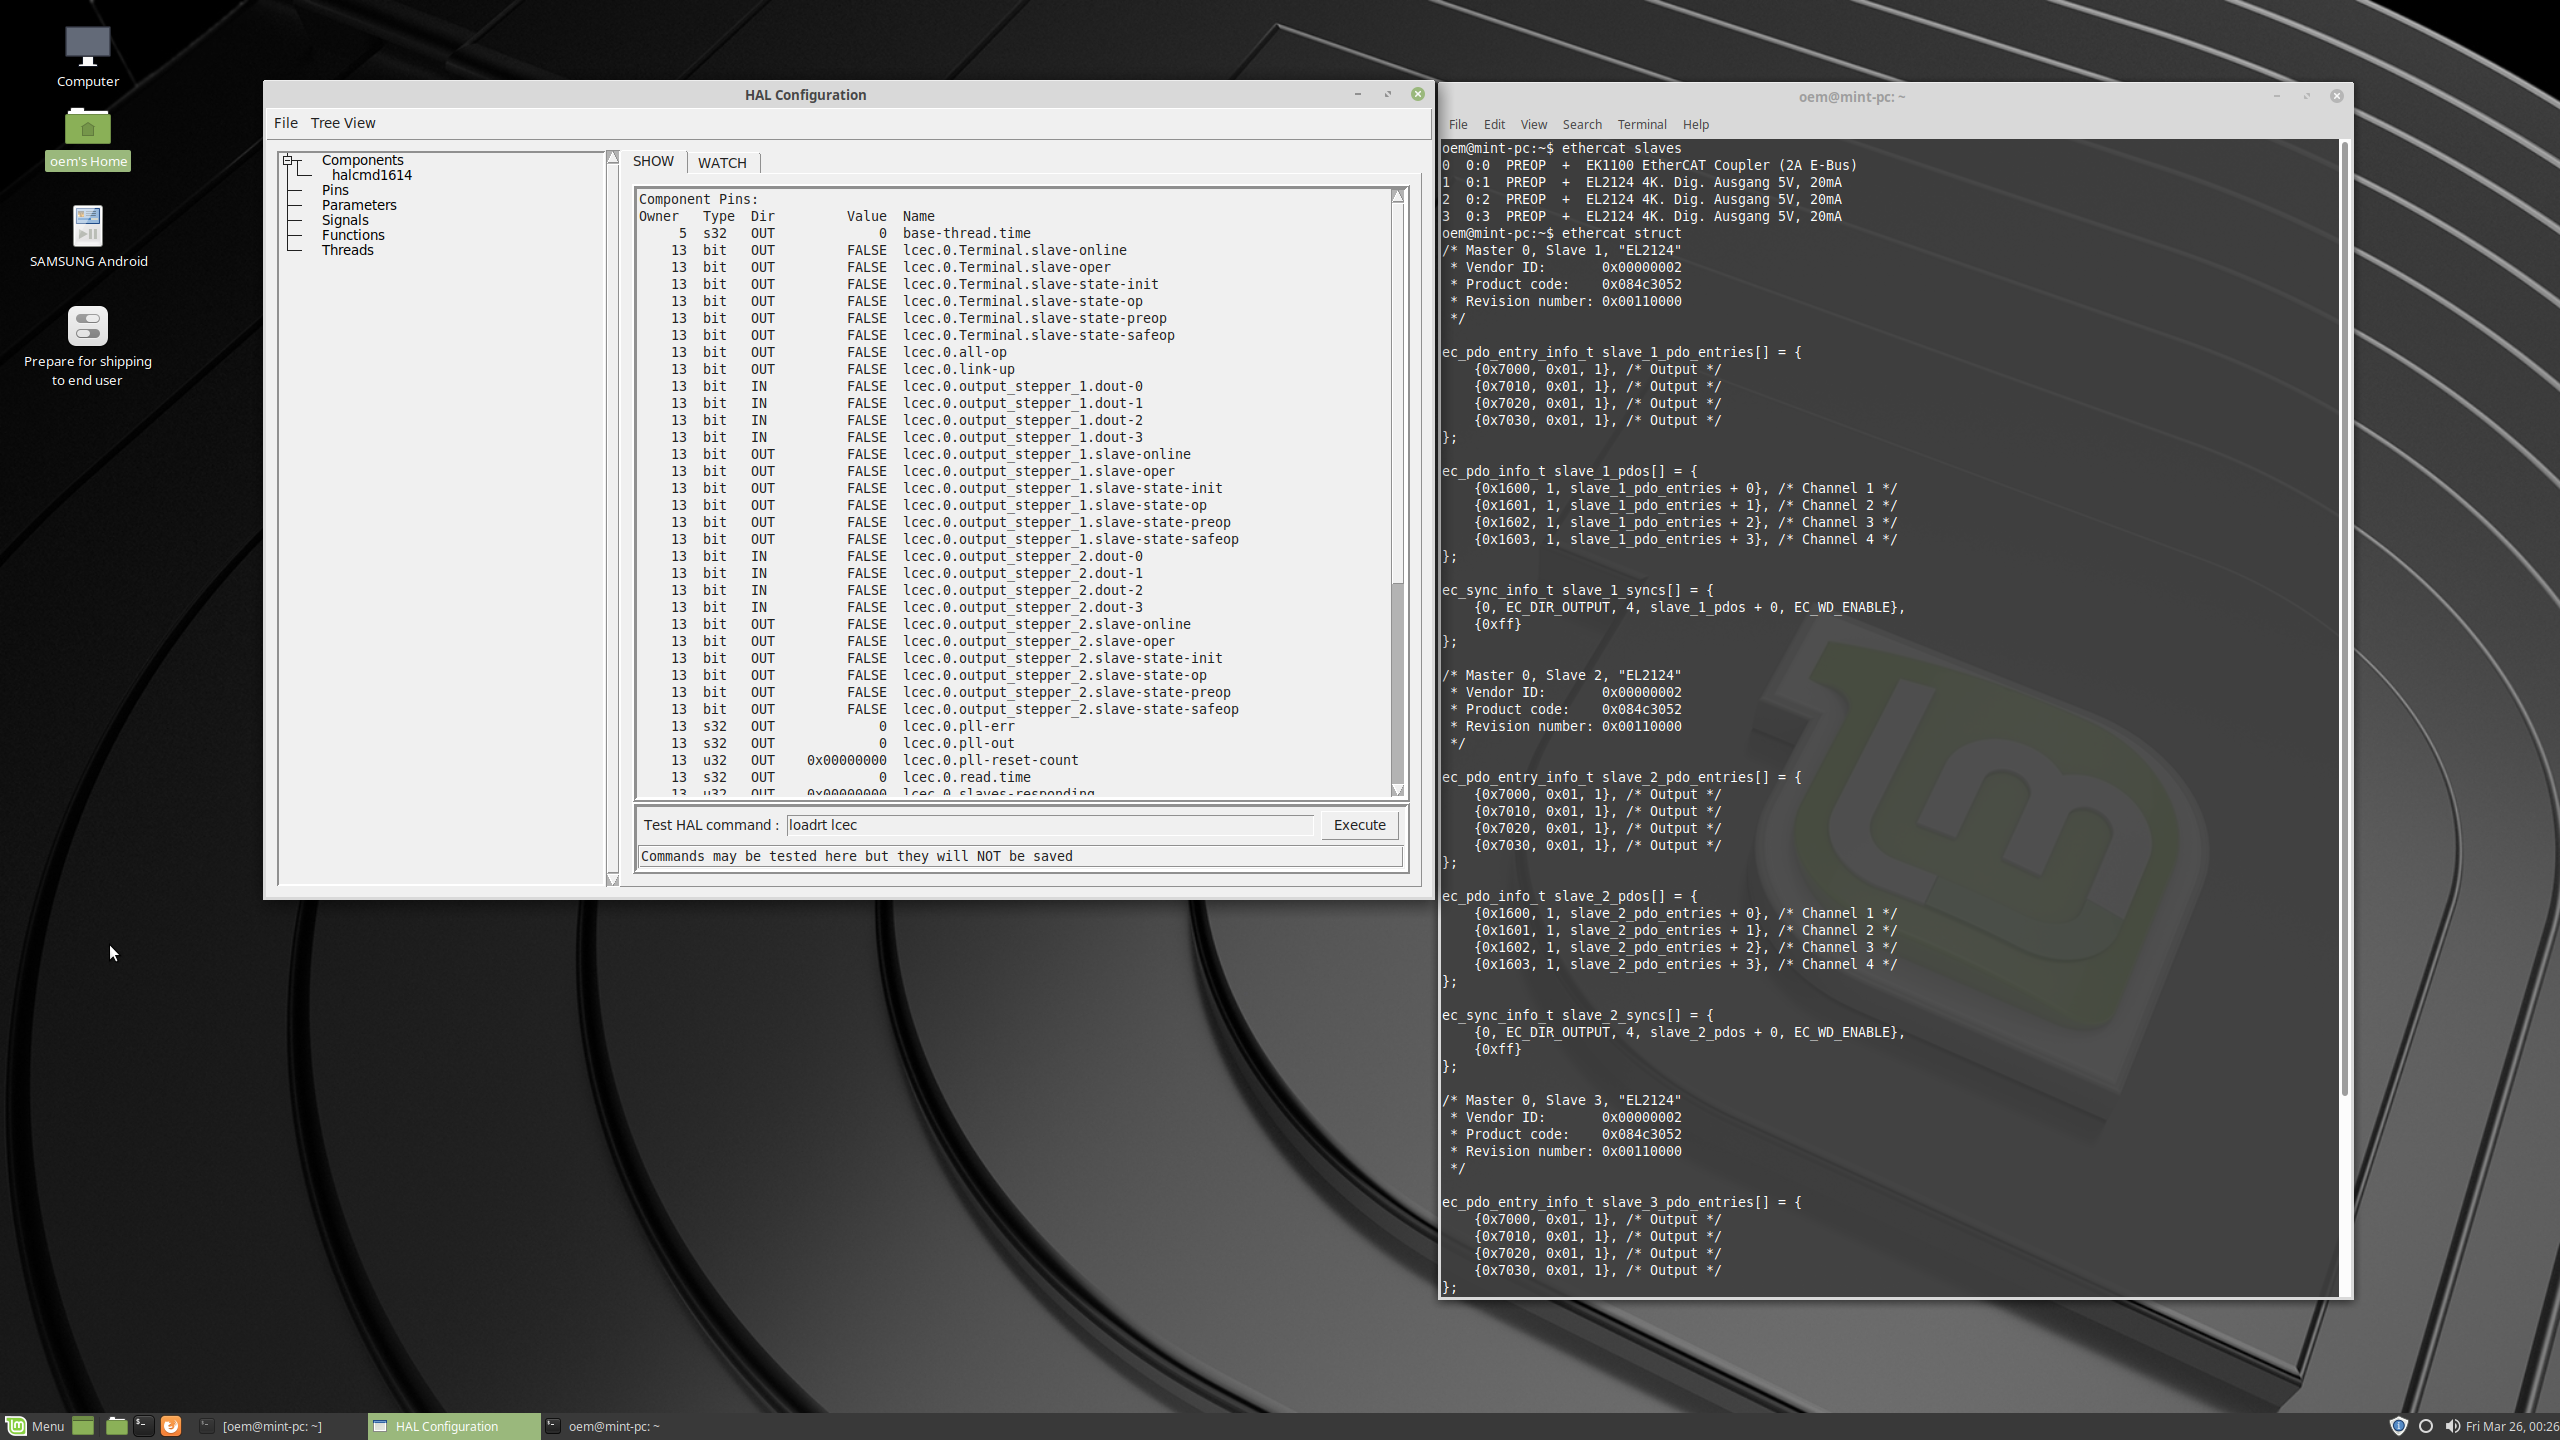Screen dimensions: 2560x1440
Task: Select Signals in the tree
Action: coord(345,220)
